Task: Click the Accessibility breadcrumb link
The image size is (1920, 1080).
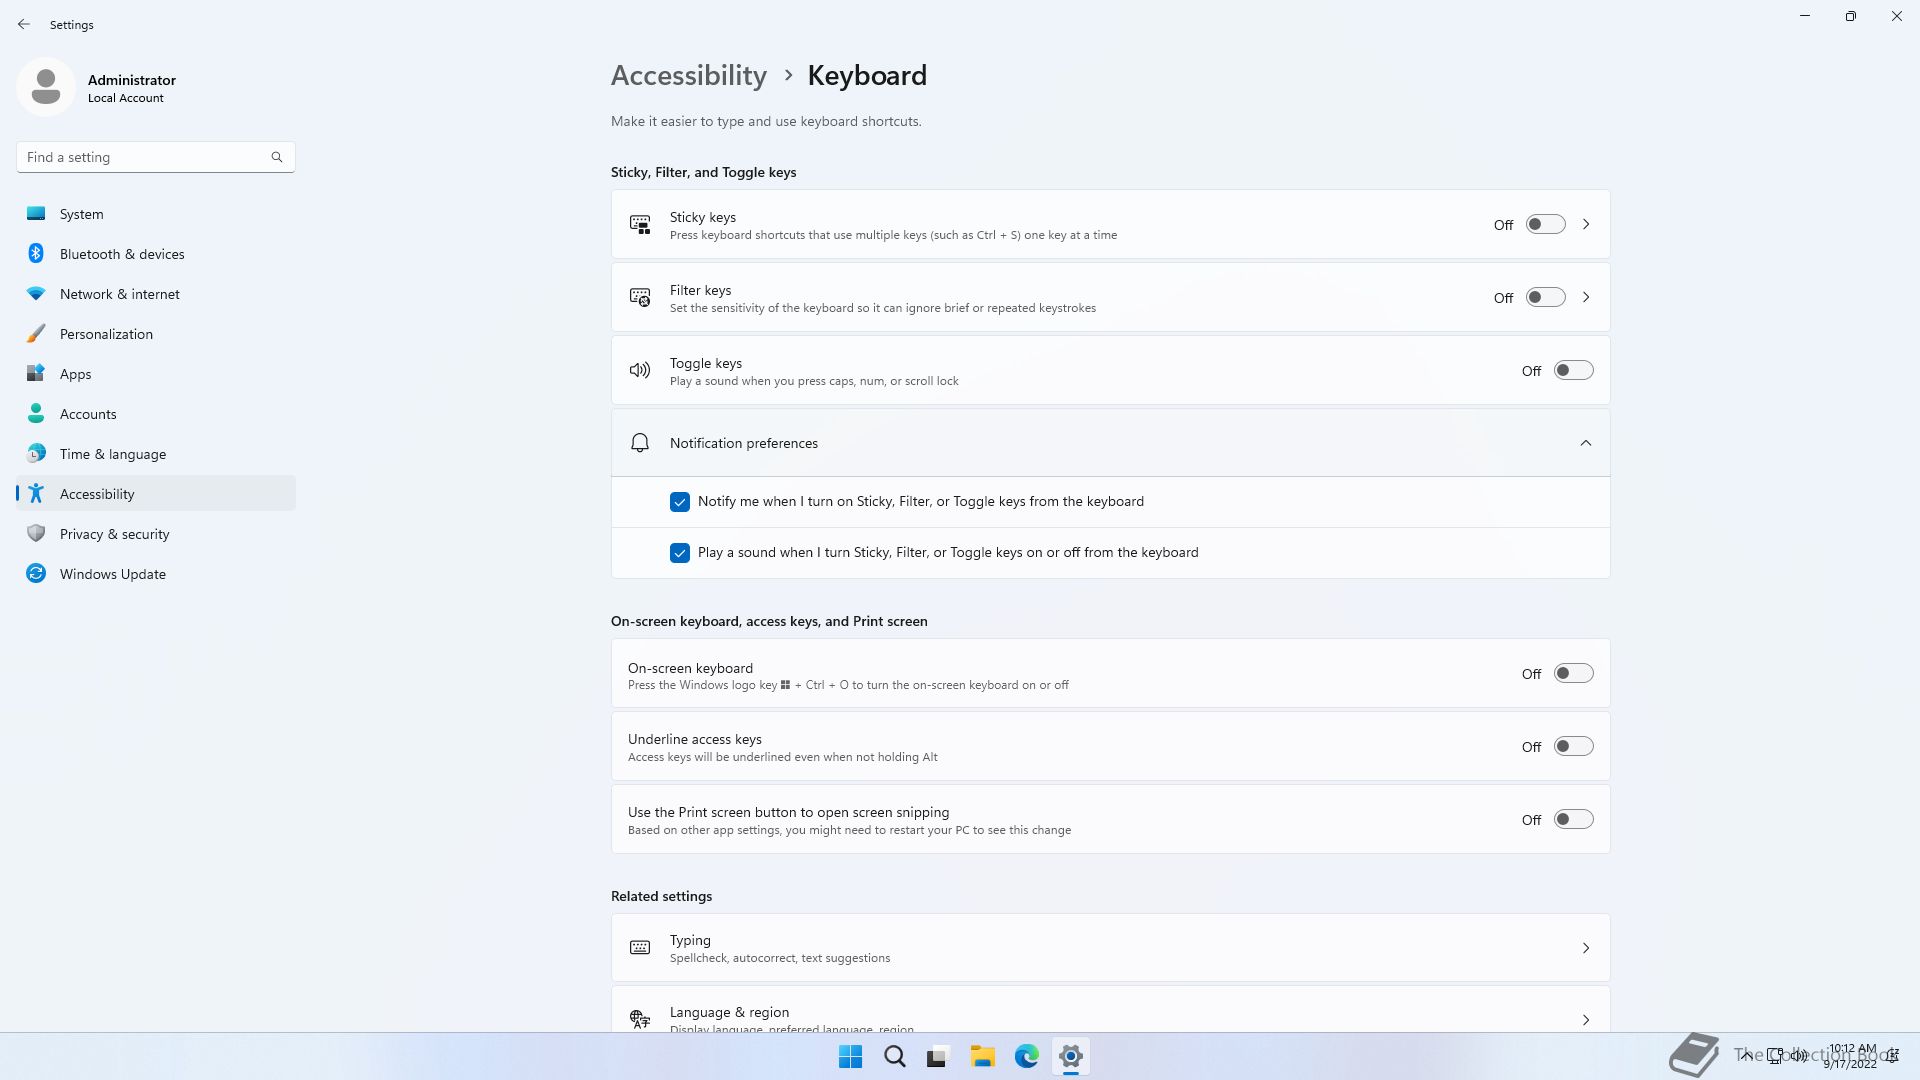Action: [x=688, y=76]
